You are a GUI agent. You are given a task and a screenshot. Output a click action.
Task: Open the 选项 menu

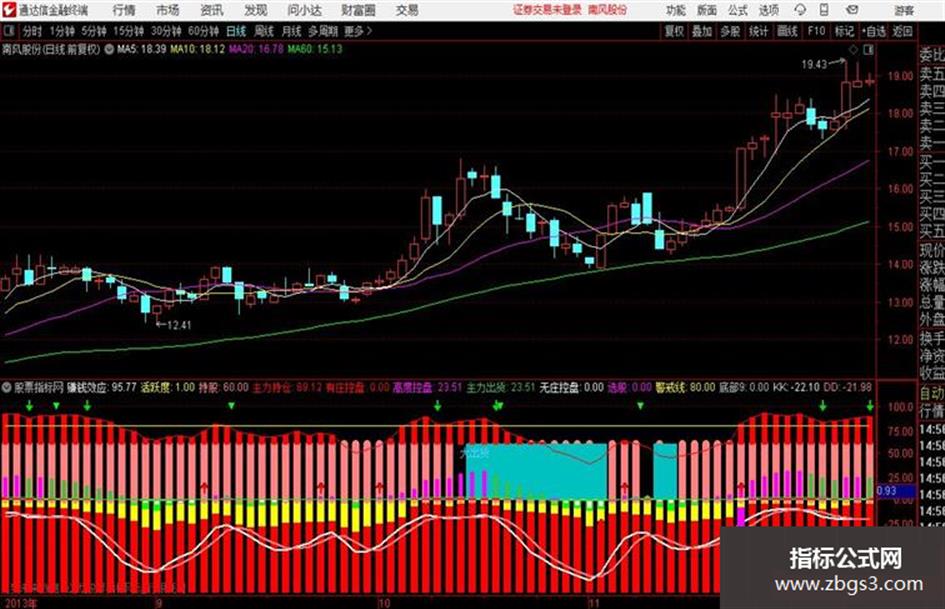click(x=768, y=10)
